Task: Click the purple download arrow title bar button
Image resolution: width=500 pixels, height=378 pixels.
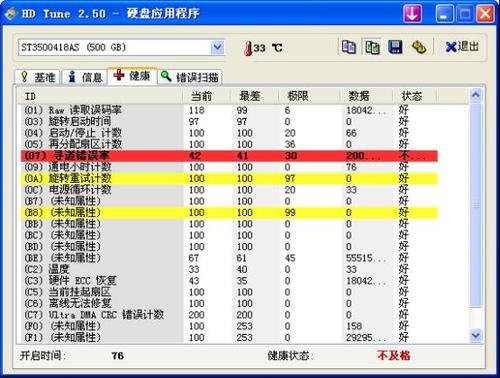Action: click(x=412, y=14)
